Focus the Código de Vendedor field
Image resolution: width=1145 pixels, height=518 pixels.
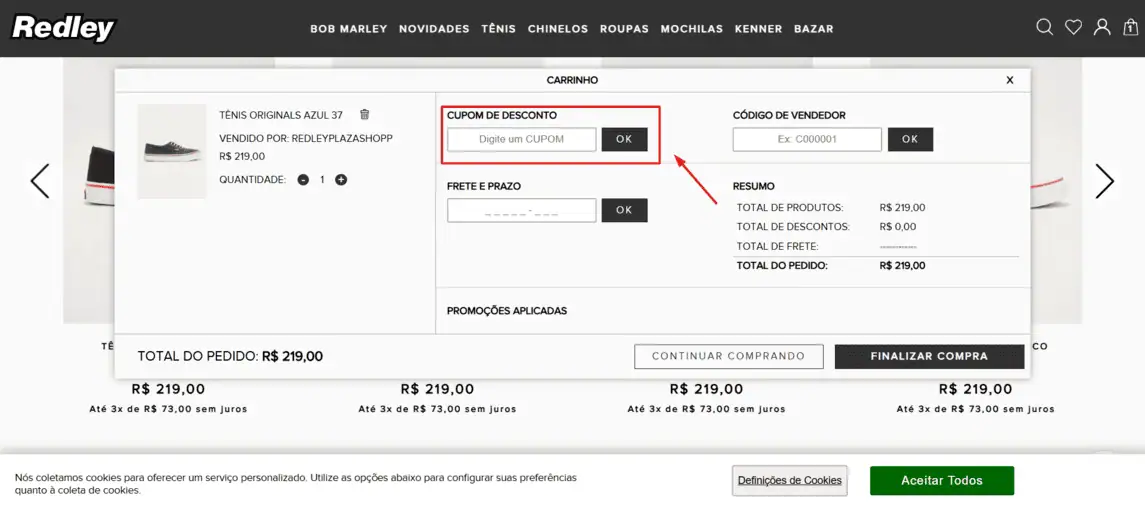[807, 140]
